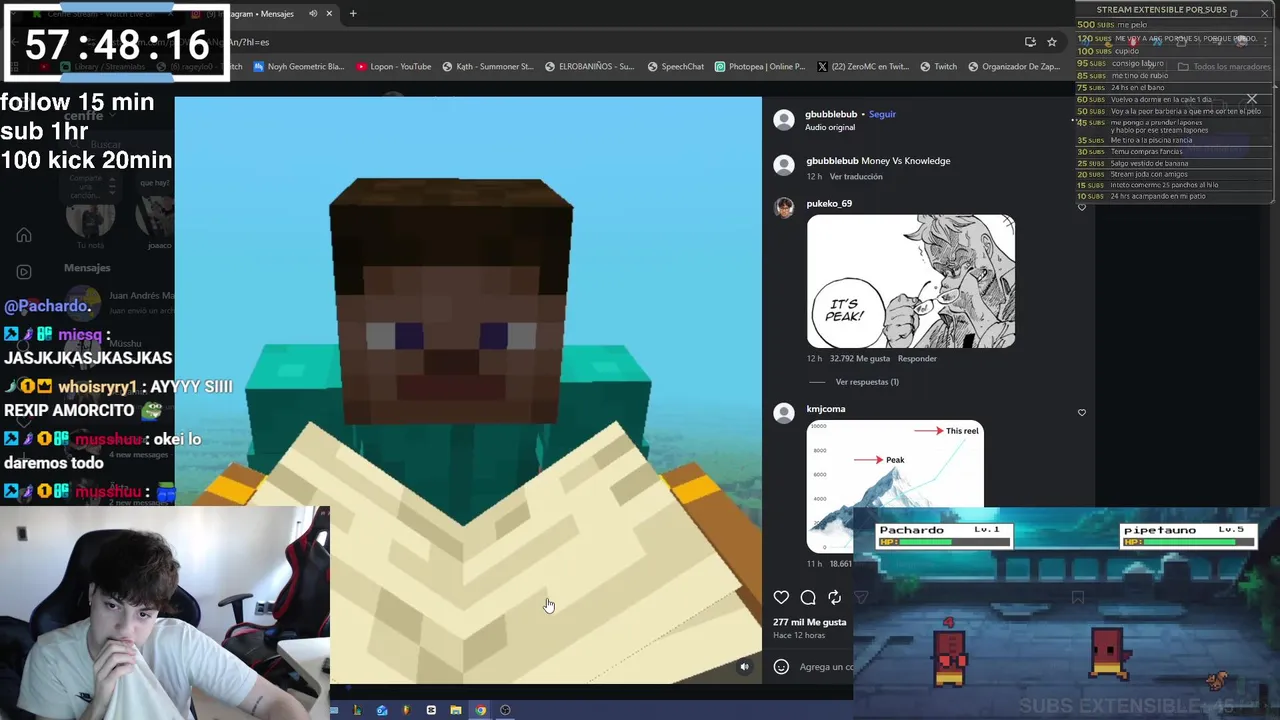Image resolution: width=1280 pixels, height=720 pixels.
Task: Open Chrome in the taskbar
Action: coord(481,710)
